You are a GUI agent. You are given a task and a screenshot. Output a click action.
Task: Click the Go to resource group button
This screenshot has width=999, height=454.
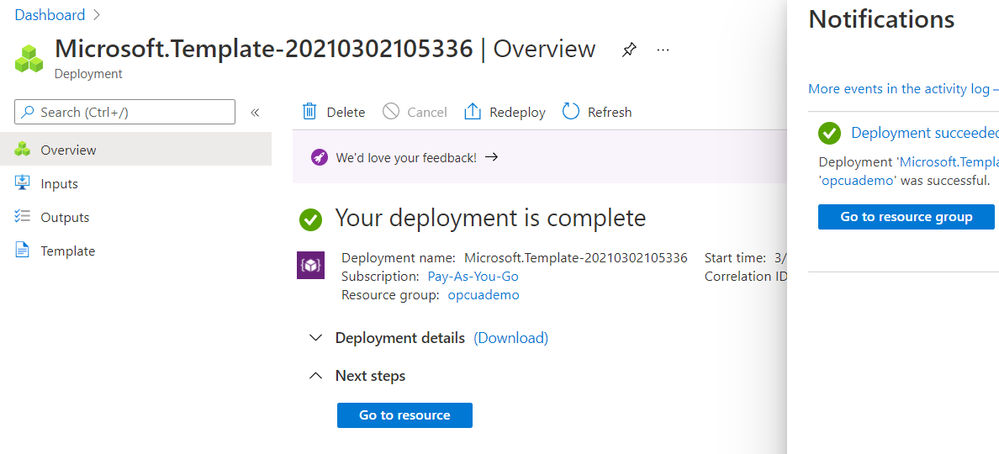[x=906, y=216]
